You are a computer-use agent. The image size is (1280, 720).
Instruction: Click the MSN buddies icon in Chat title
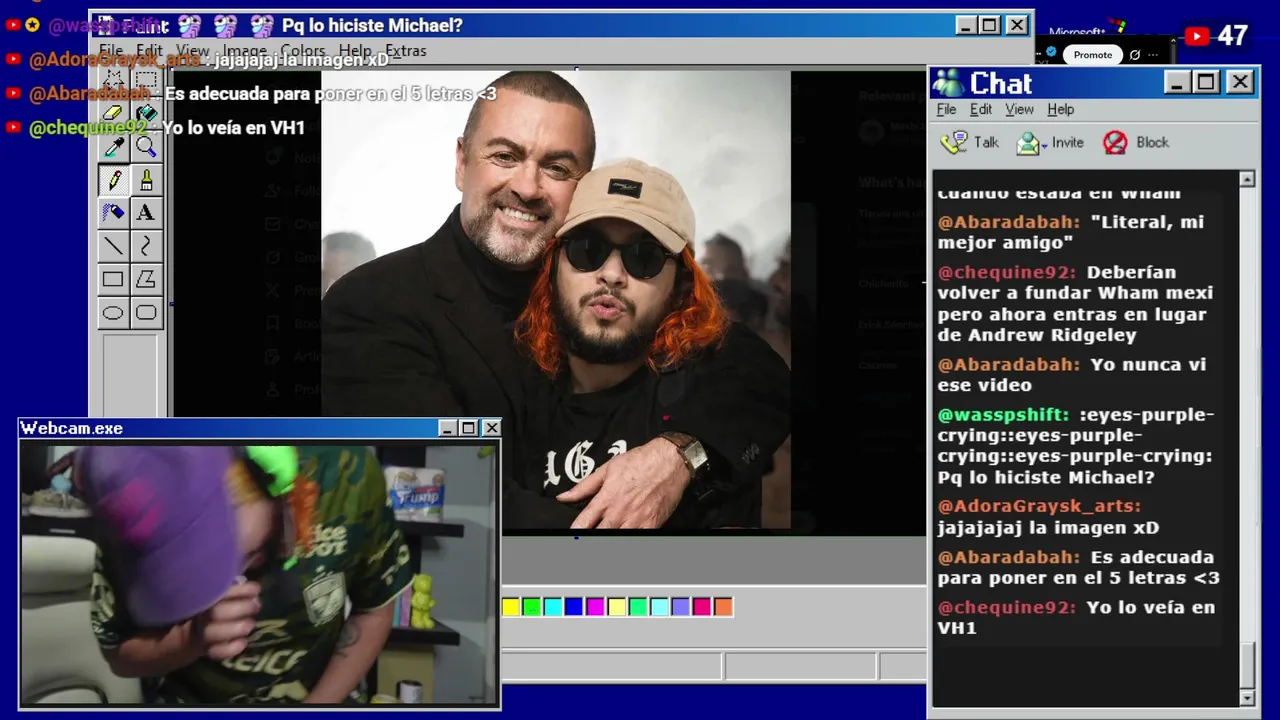[948, 83]
